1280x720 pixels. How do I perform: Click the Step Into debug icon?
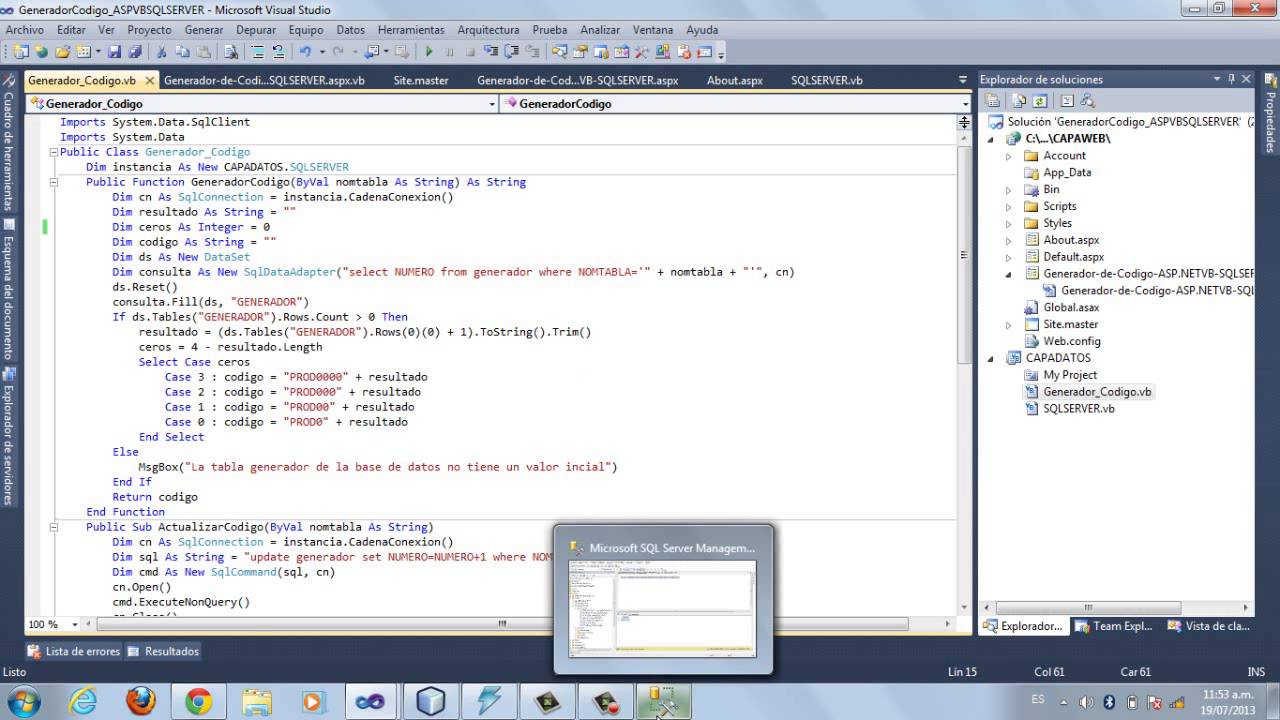489,51
